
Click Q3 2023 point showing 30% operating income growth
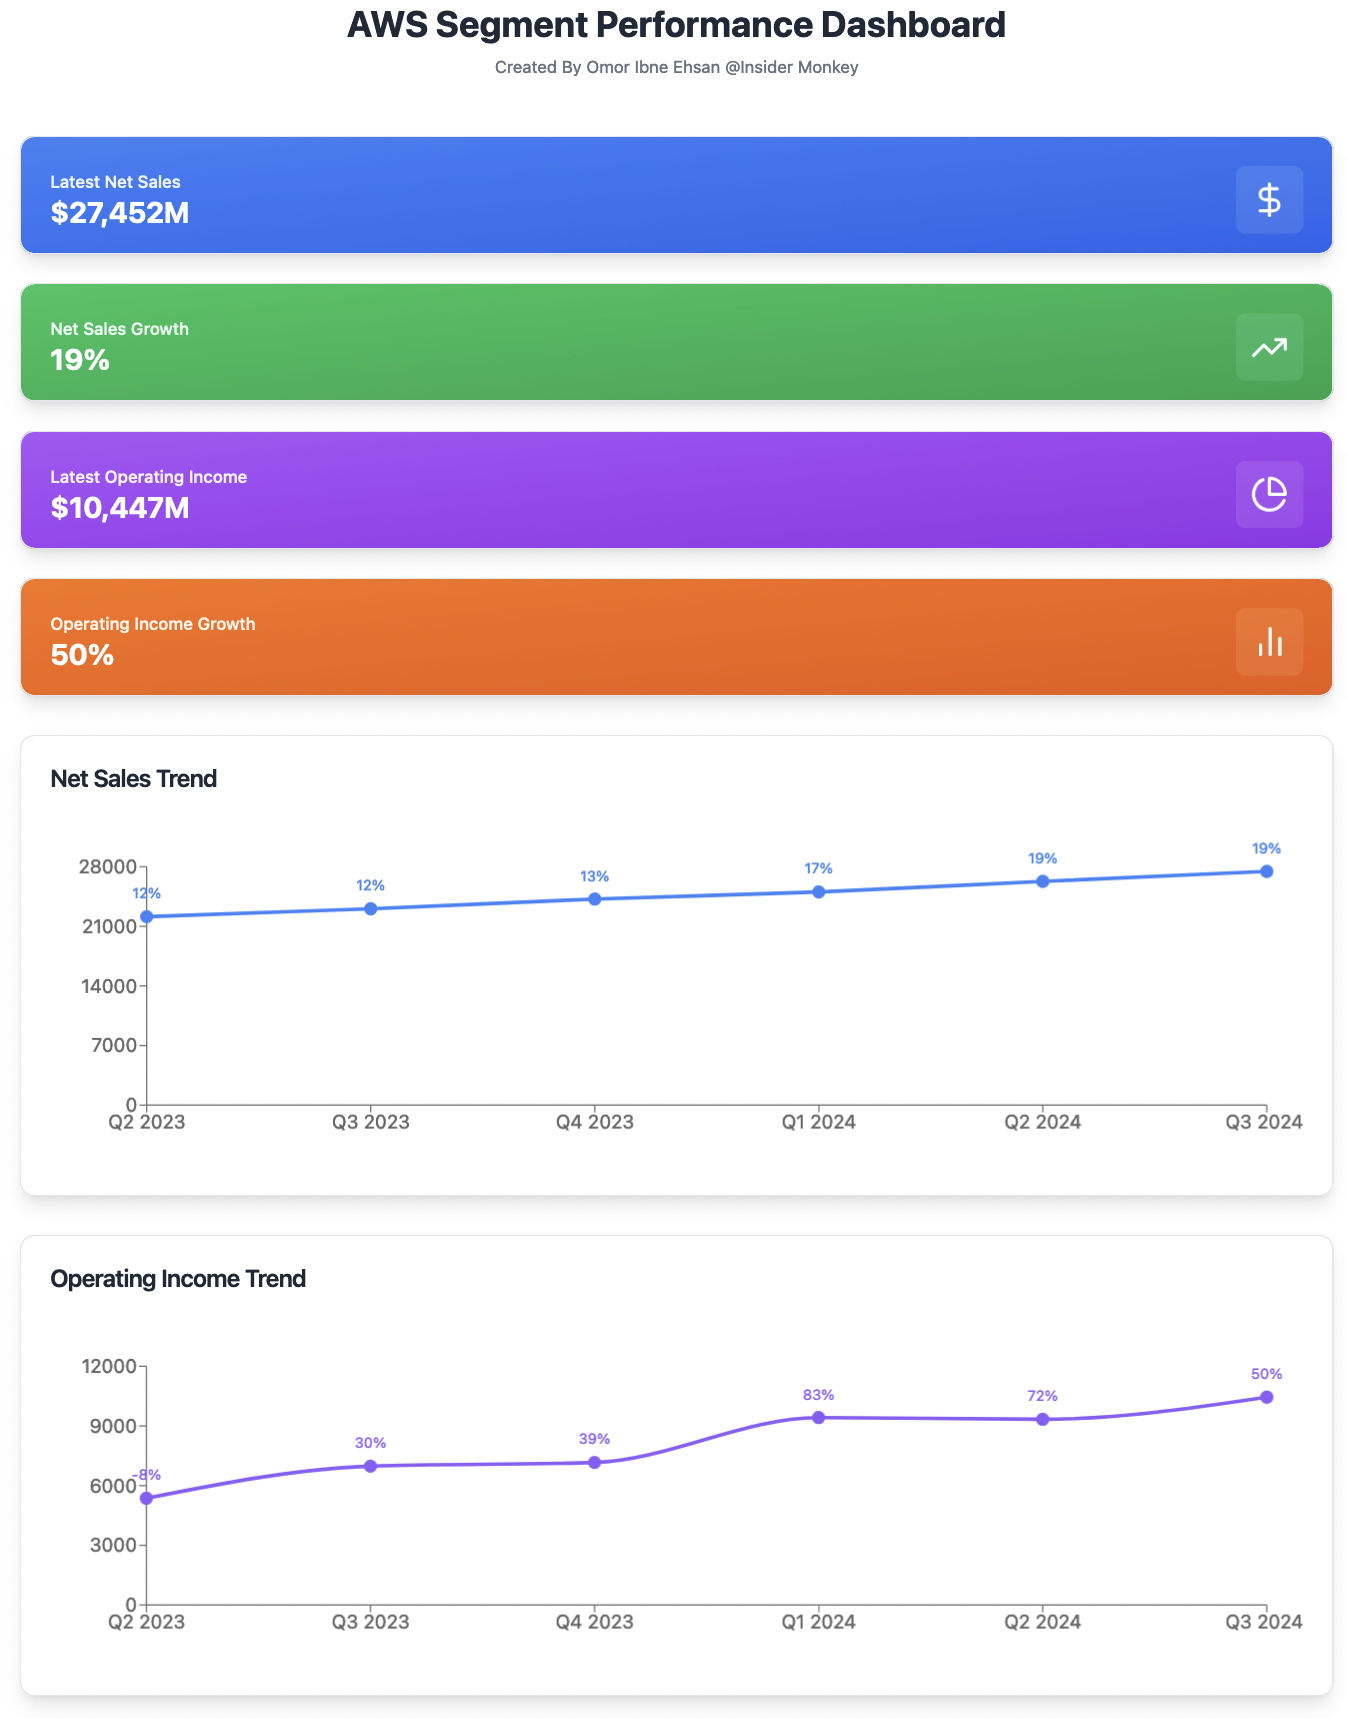pyautogui.click(x=370, y=1466)
